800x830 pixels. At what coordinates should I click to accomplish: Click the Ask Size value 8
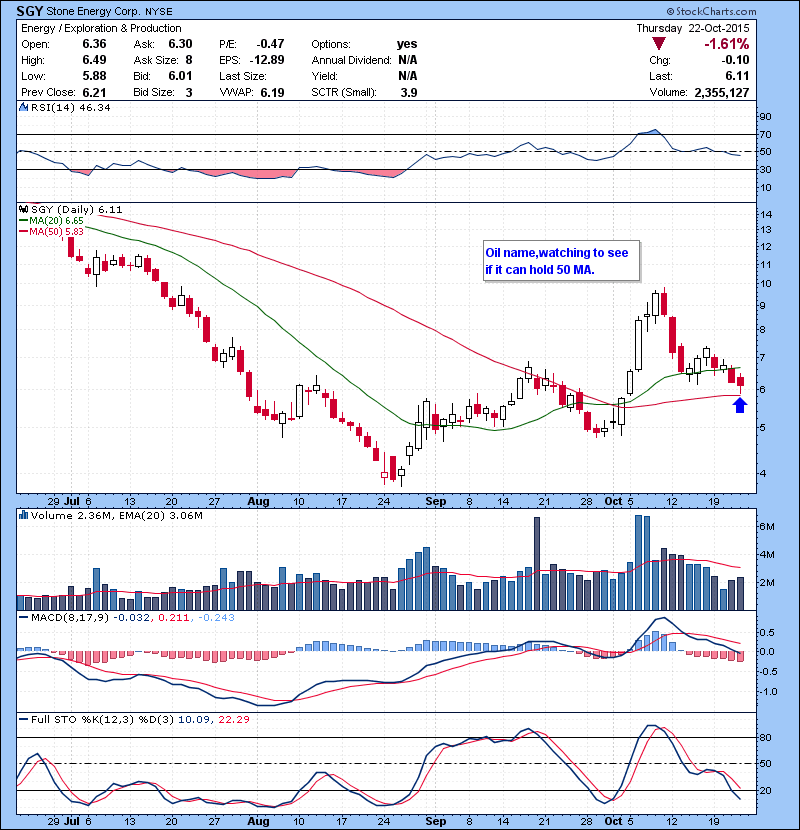(x=189, y=60)
